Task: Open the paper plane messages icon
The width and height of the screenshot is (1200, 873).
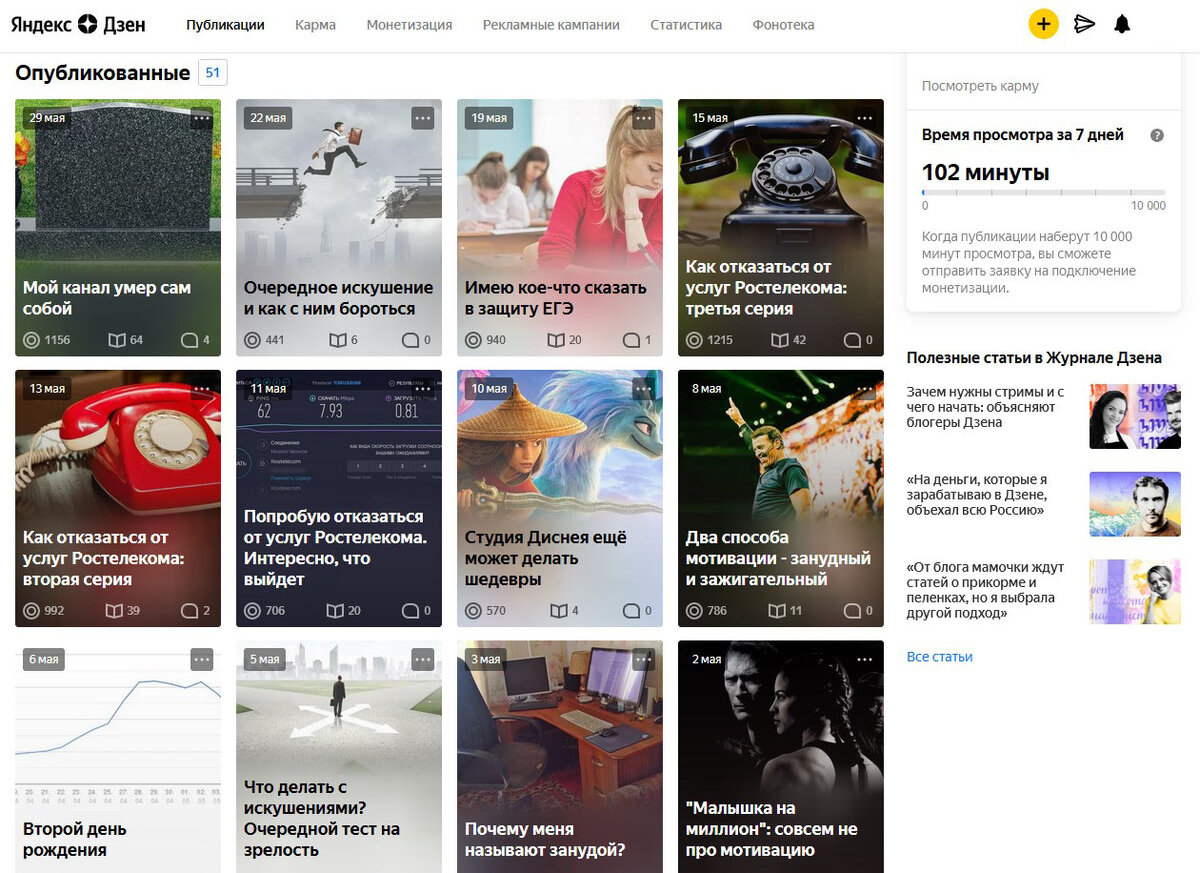Action: click(x=1084, y=24)
